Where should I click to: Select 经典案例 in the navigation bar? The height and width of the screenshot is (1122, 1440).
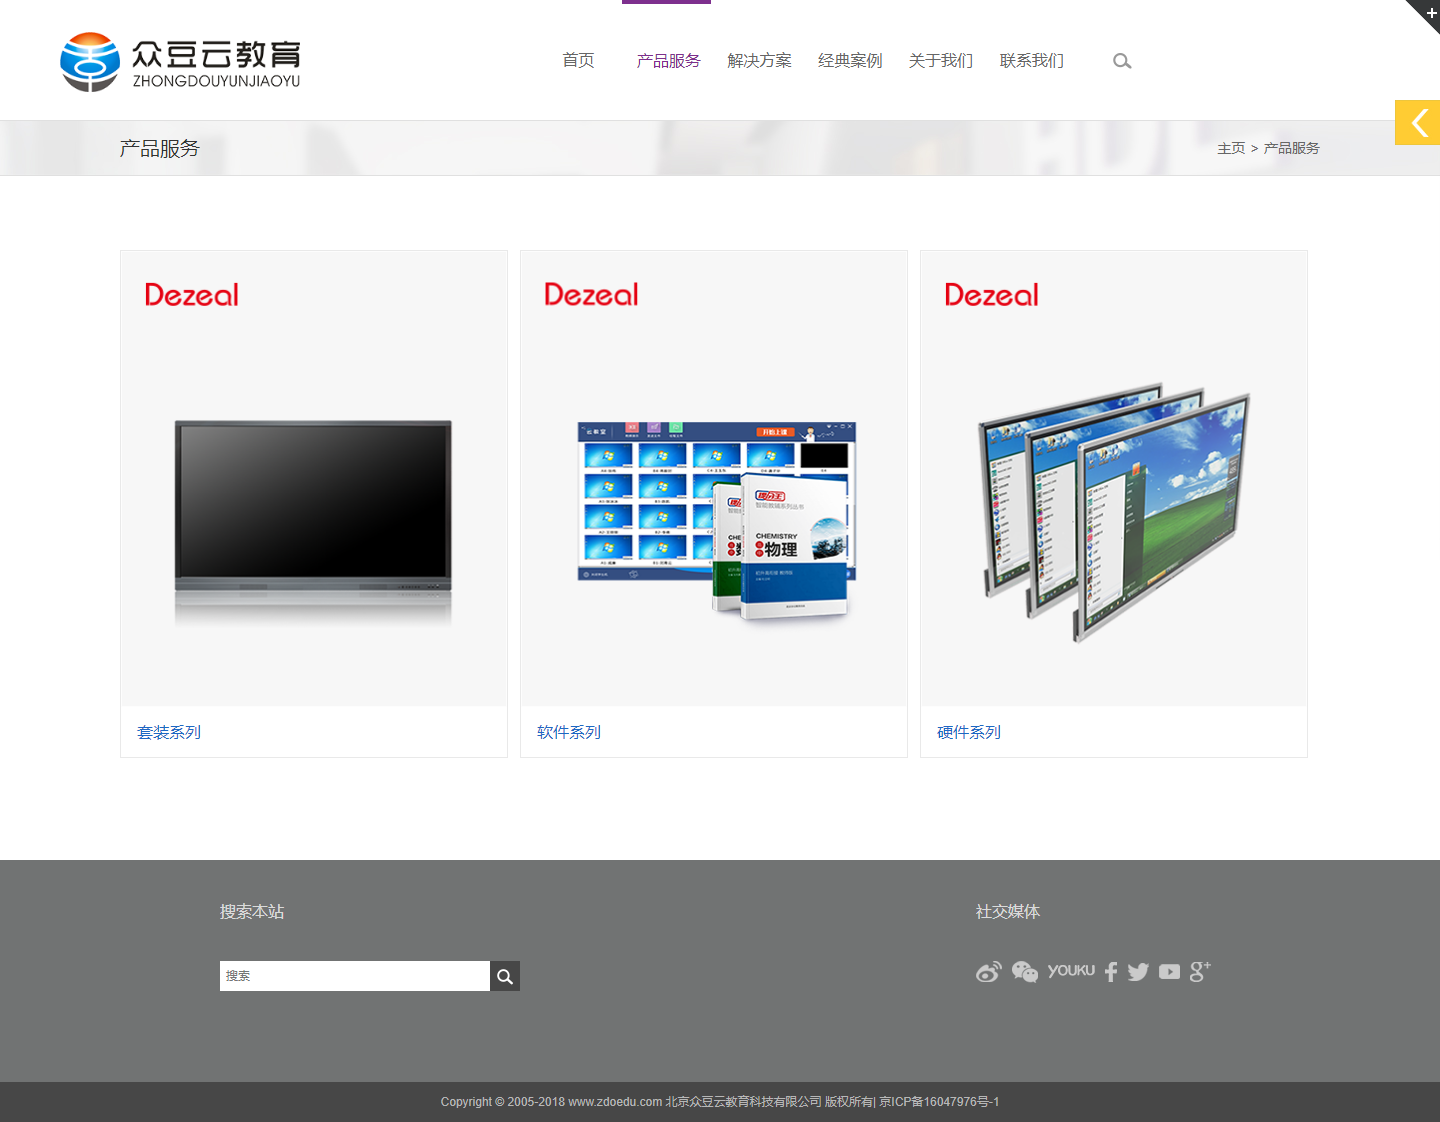pos(850,61)
